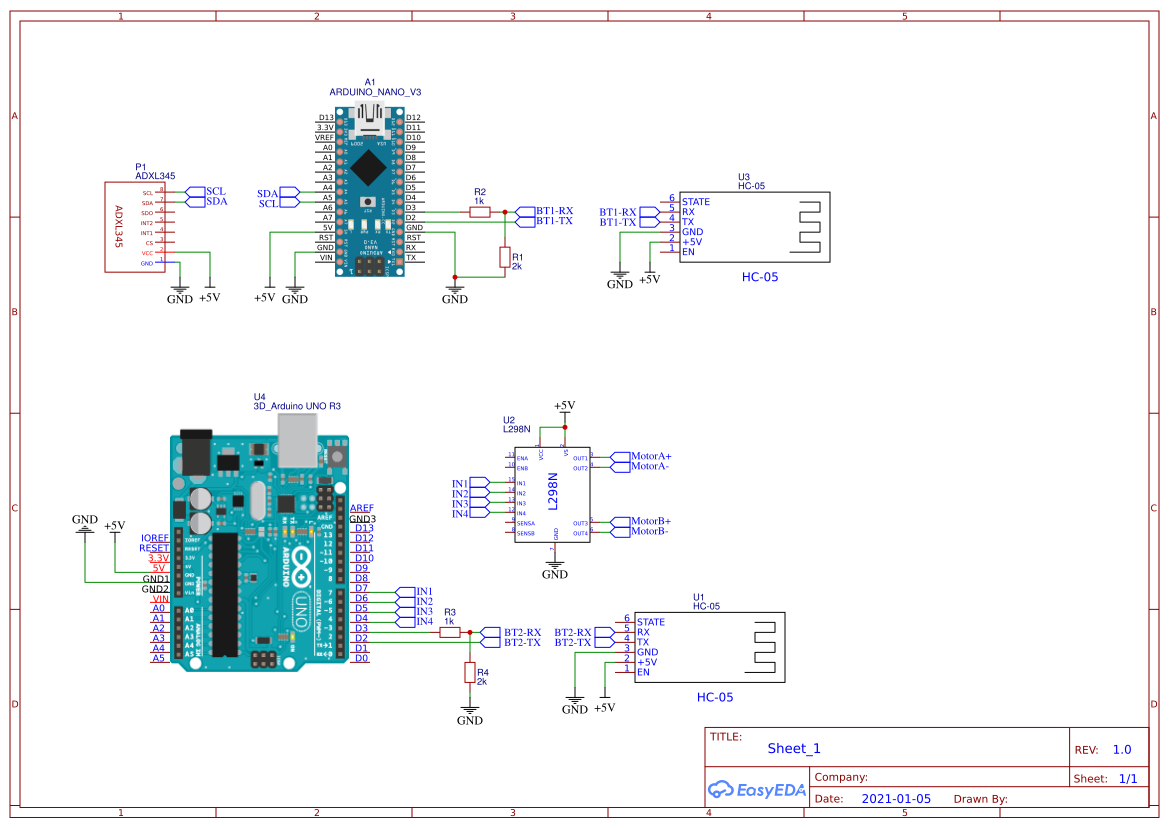Select BT2-RX net flag at U1 HC-05
The image size is (1169, 828).
tap(584, 633)
